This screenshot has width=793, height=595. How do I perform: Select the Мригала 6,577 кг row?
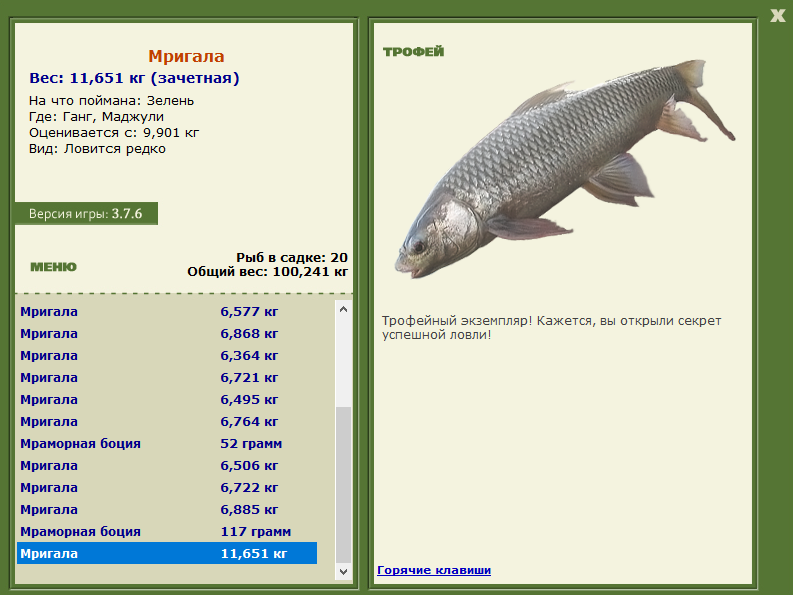click(167, 312)
